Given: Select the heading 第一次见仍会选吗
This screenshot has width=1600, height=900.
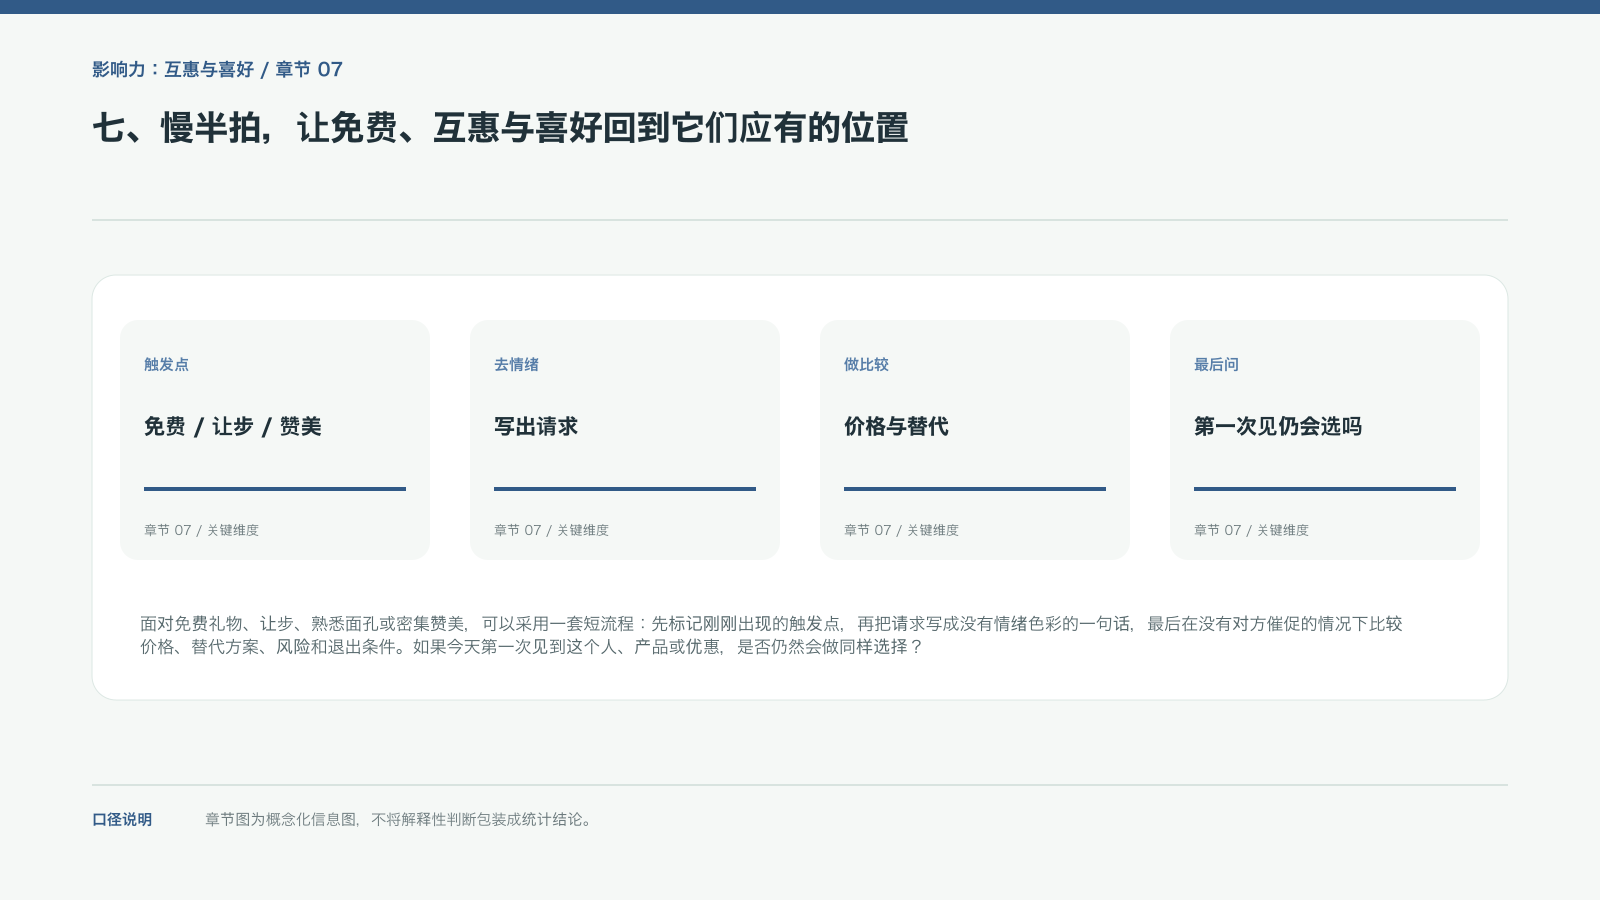Looking at the screenshot, I should point(1278,427).
